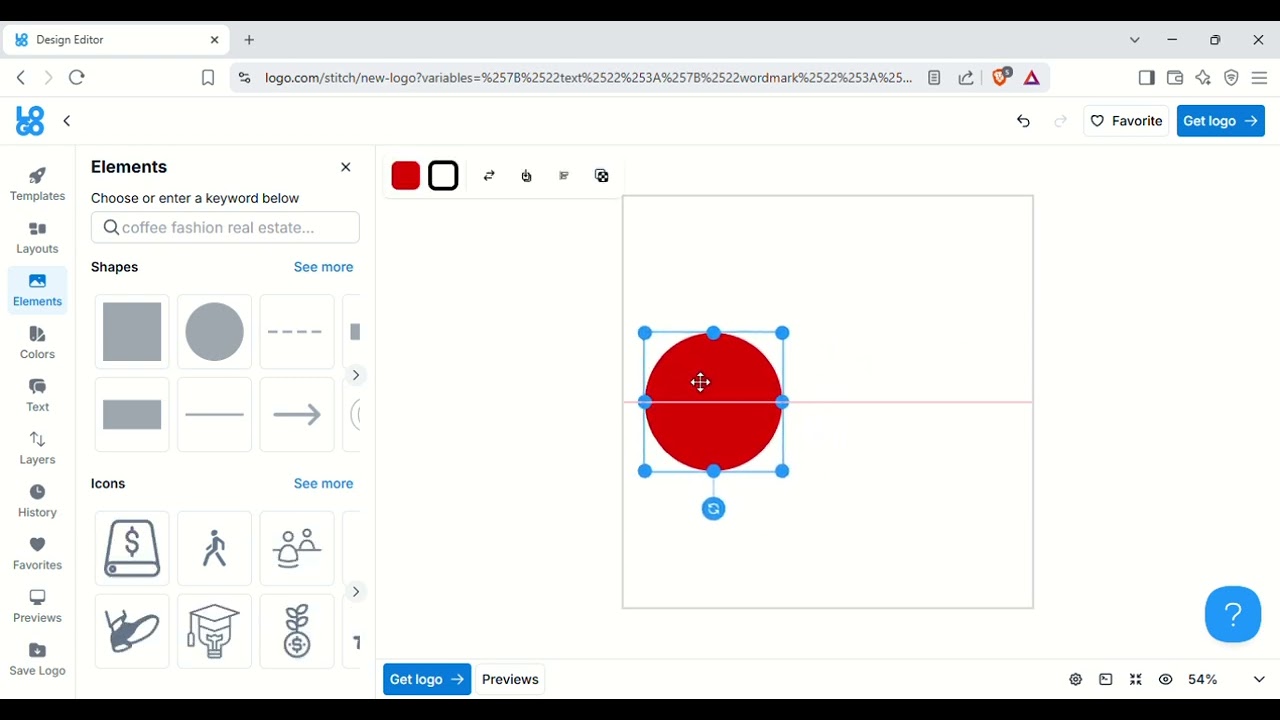The width and height of the screenshot is (1280, 720).
Task: Click the swap arrows toolbar icon
Action: pos(489,176)
